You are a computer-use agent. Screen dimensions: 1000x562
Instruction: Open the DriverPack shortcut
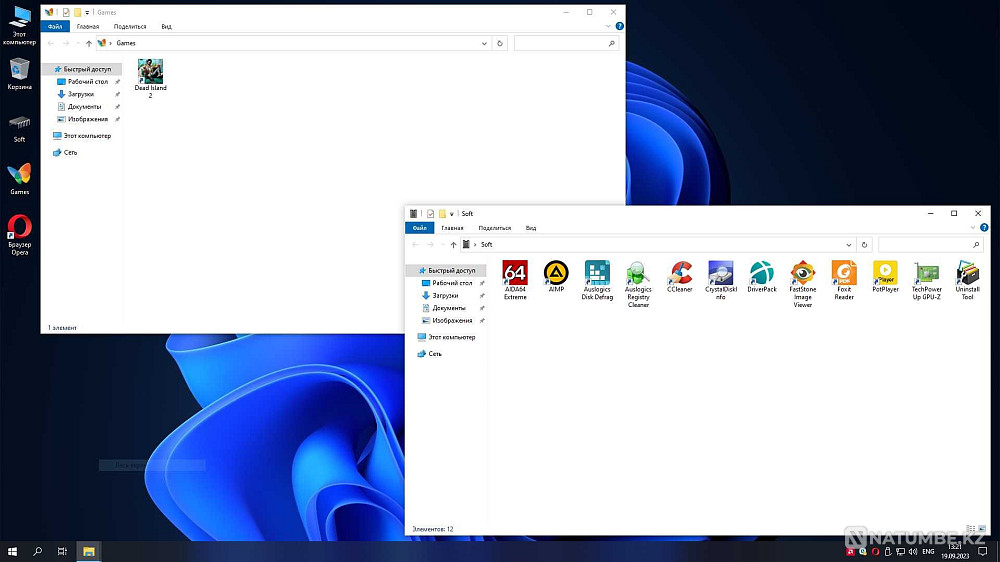click(x=761, y=276)
